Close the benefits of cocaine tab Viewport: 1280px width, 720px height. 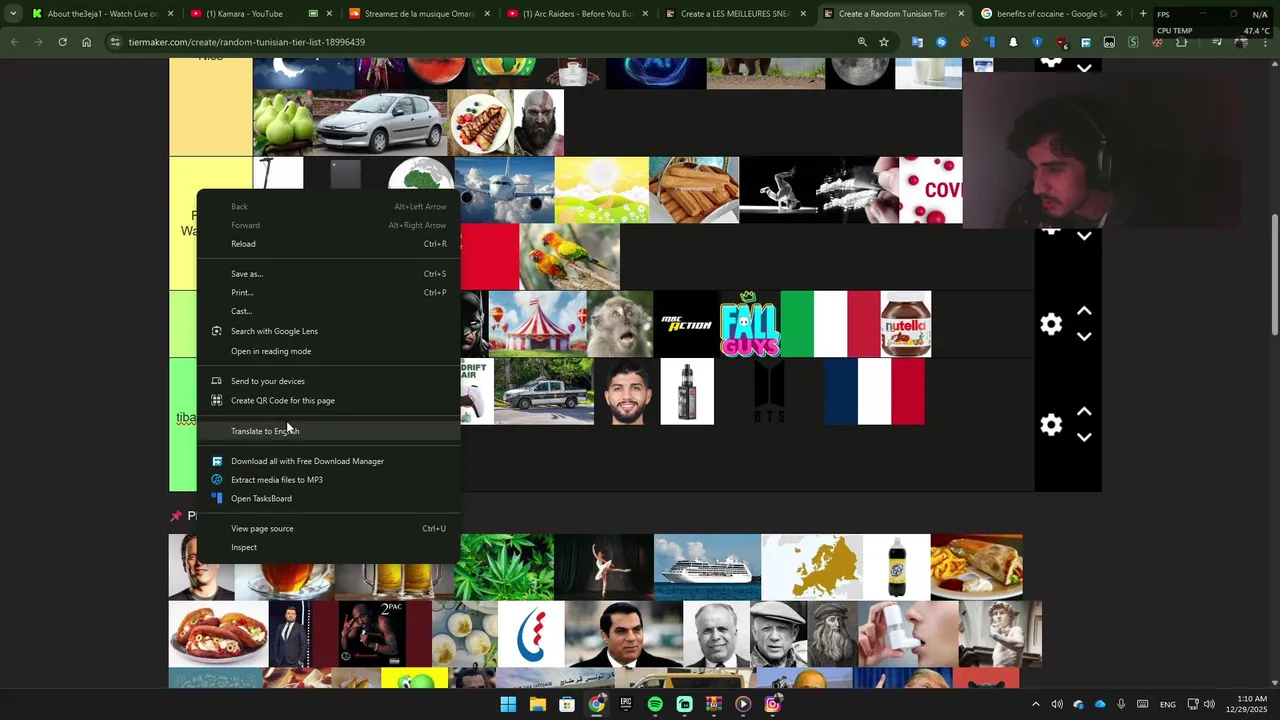pyautogui.click(x=1119, y=14)
